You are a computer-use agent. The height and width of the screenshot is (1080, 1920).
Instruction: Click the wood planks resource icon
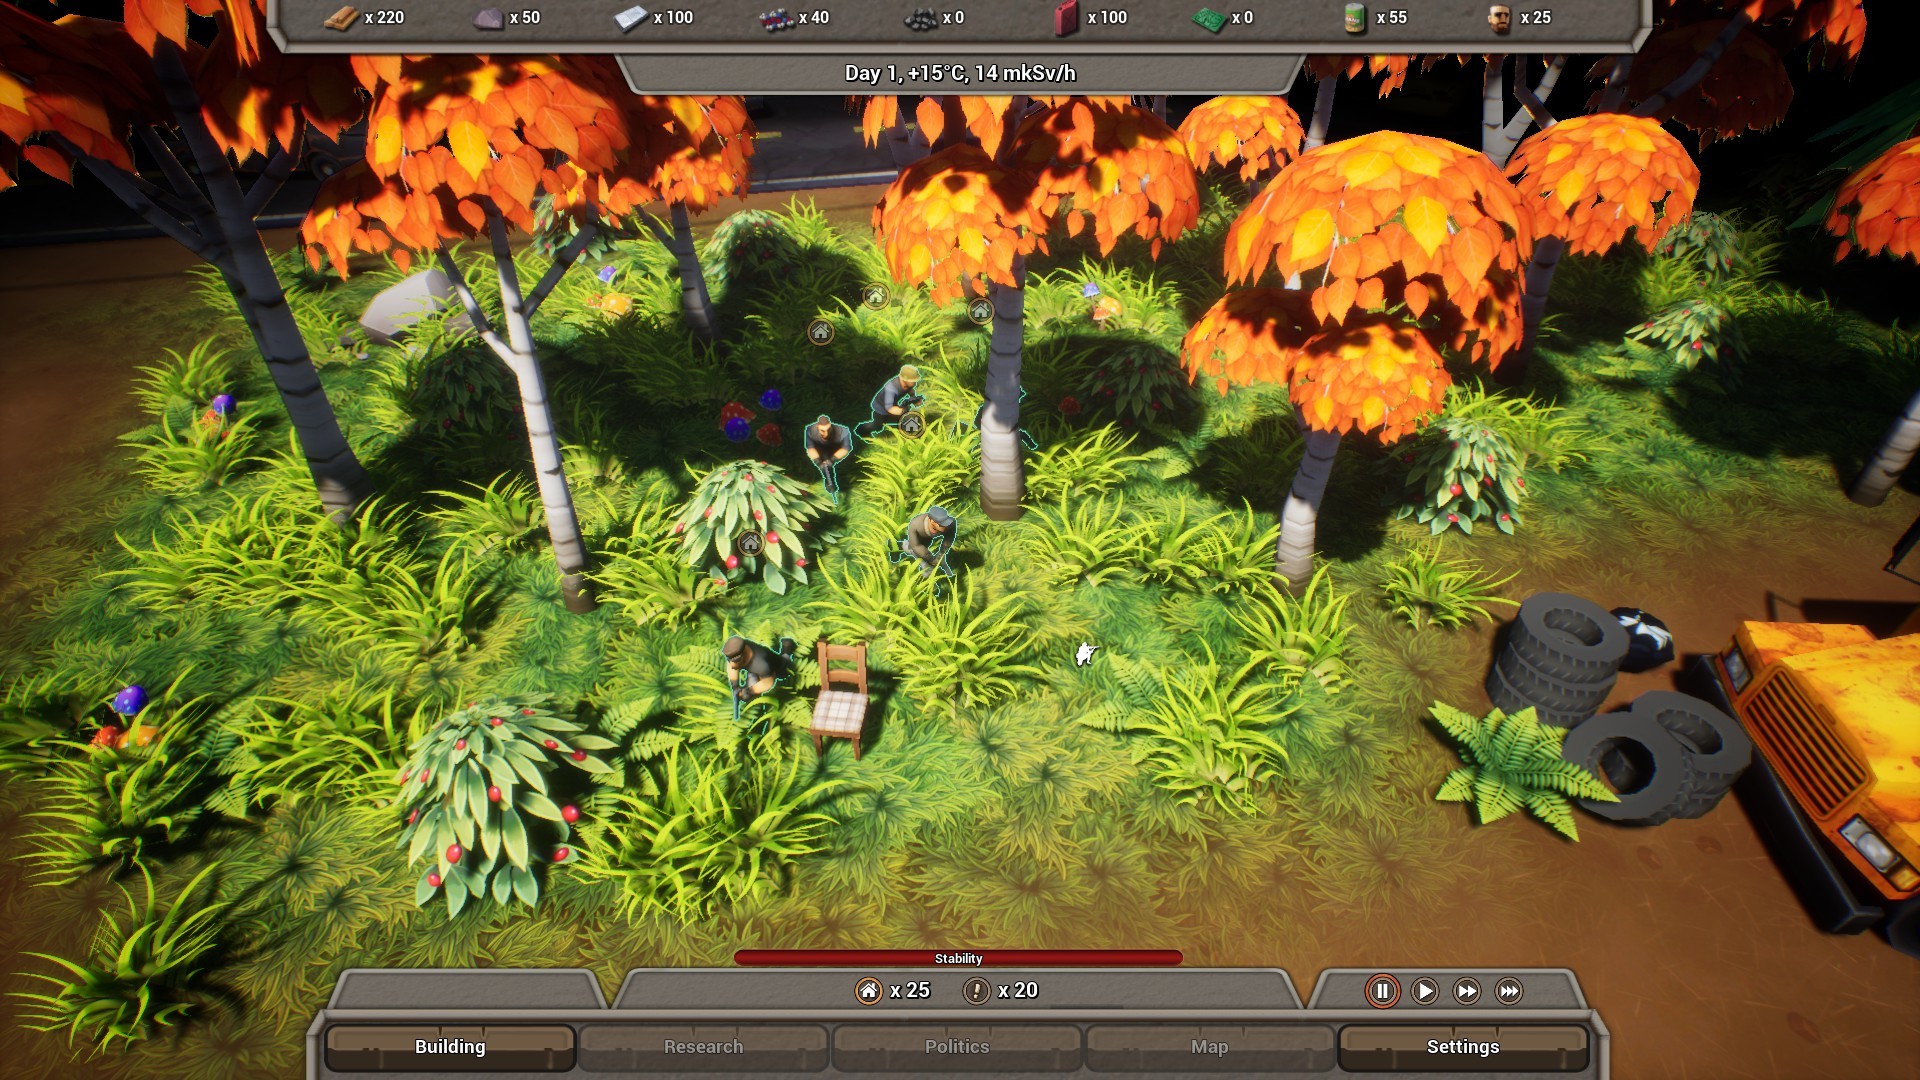pyautogui.click(x=340, y=18)
